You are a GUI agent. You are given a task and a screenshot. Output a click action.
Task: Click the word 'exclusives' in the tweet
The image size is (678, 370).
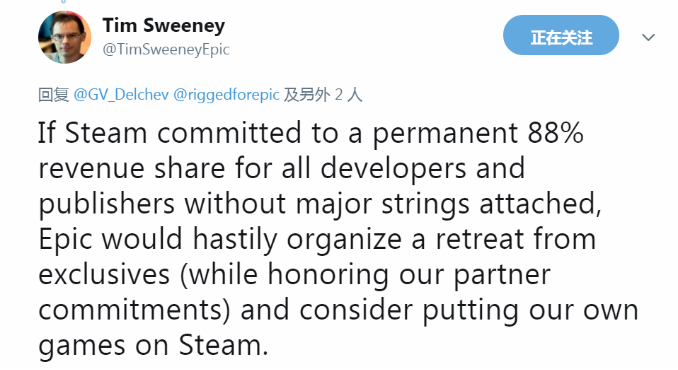click(x=104, y=275)
